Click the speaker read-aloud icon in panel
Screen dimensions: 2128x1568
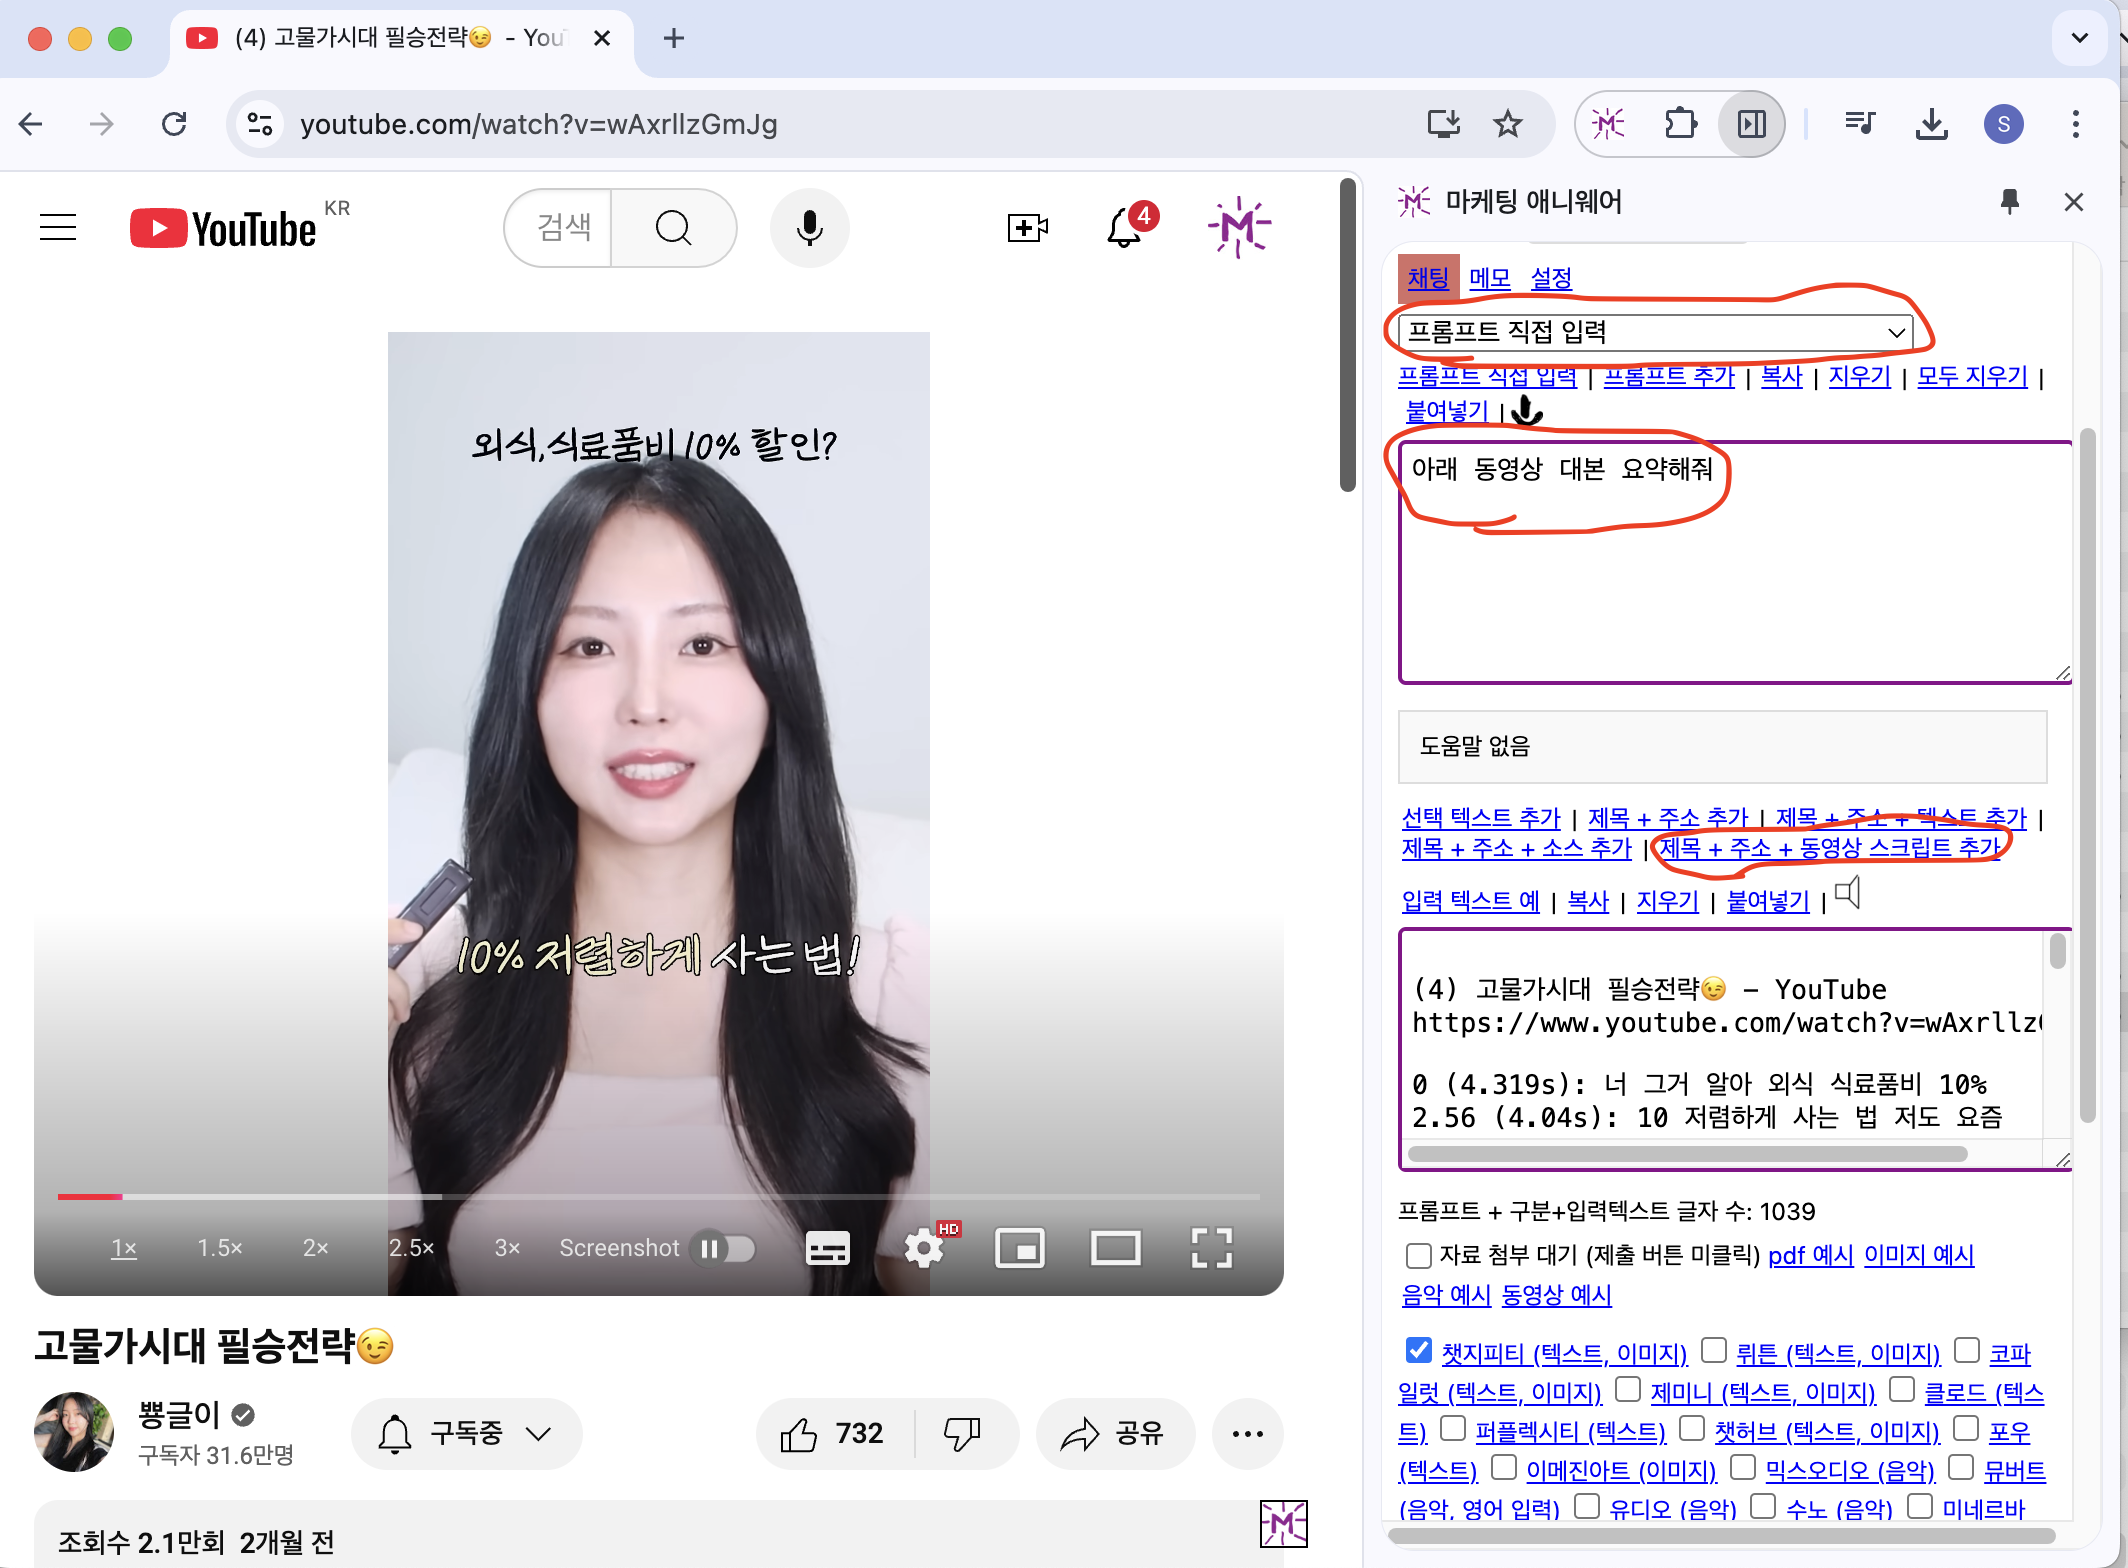(1848, 893)
